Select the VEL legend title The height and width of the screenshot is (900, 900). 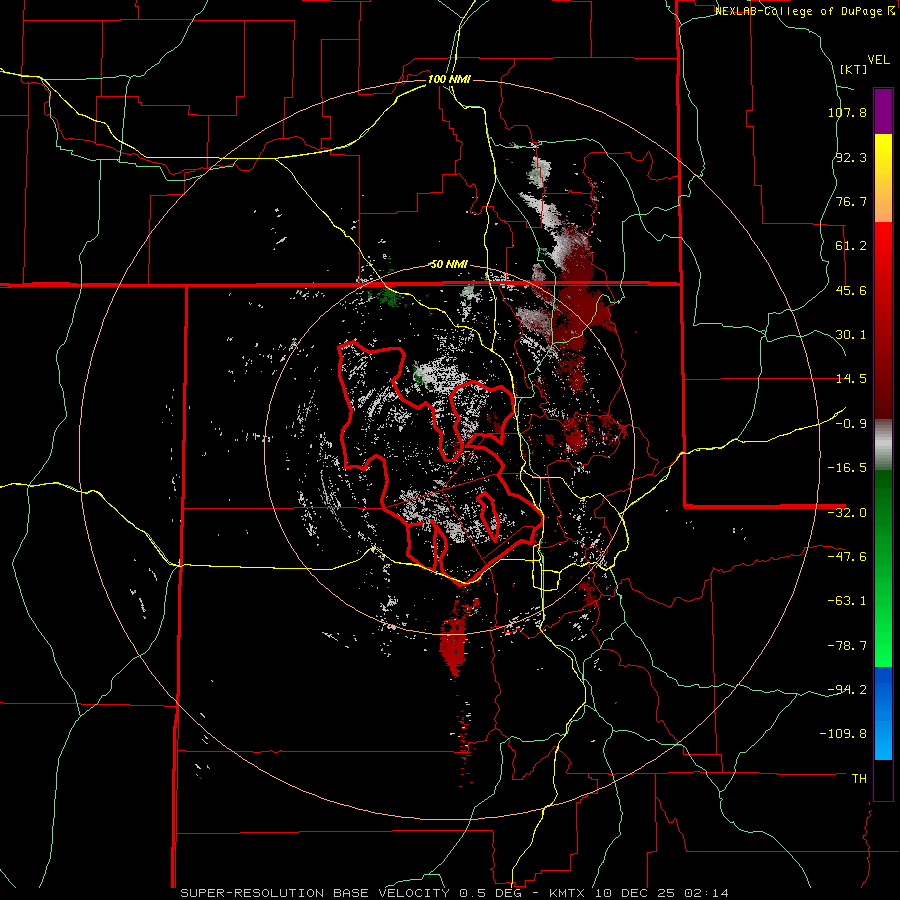click(x=878, y=60)
